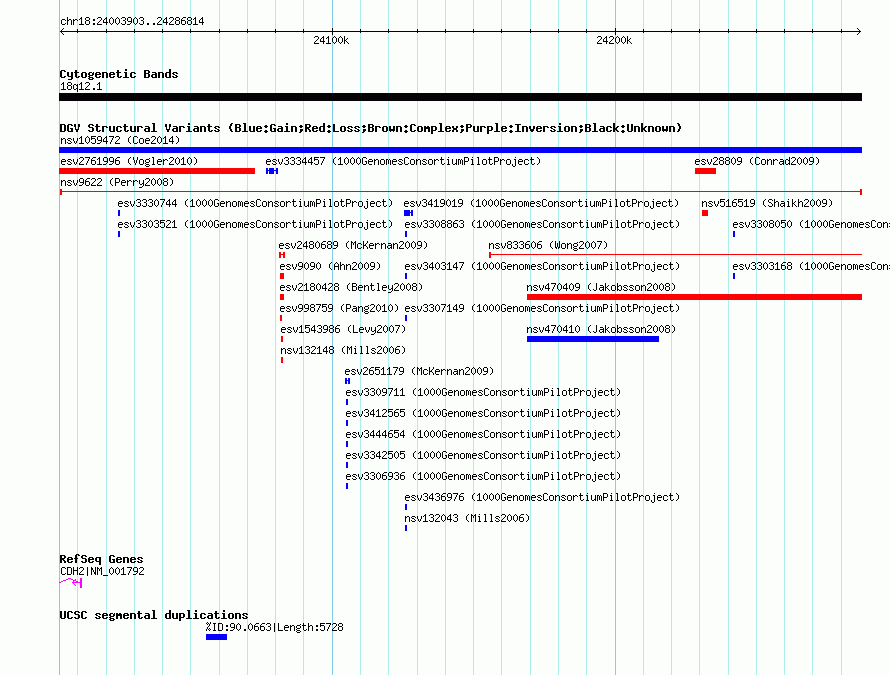Click the 24200k ruler tick label
This screenshot has height=675, width=890.
click(x=614, y=40)
